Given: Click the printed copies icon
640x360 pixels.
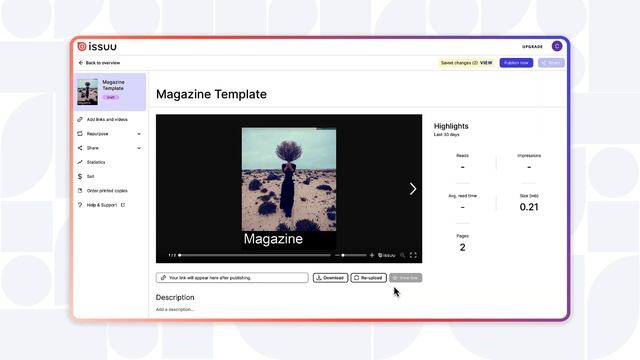Looking at the screenshot, I should [x=80, y=191].
